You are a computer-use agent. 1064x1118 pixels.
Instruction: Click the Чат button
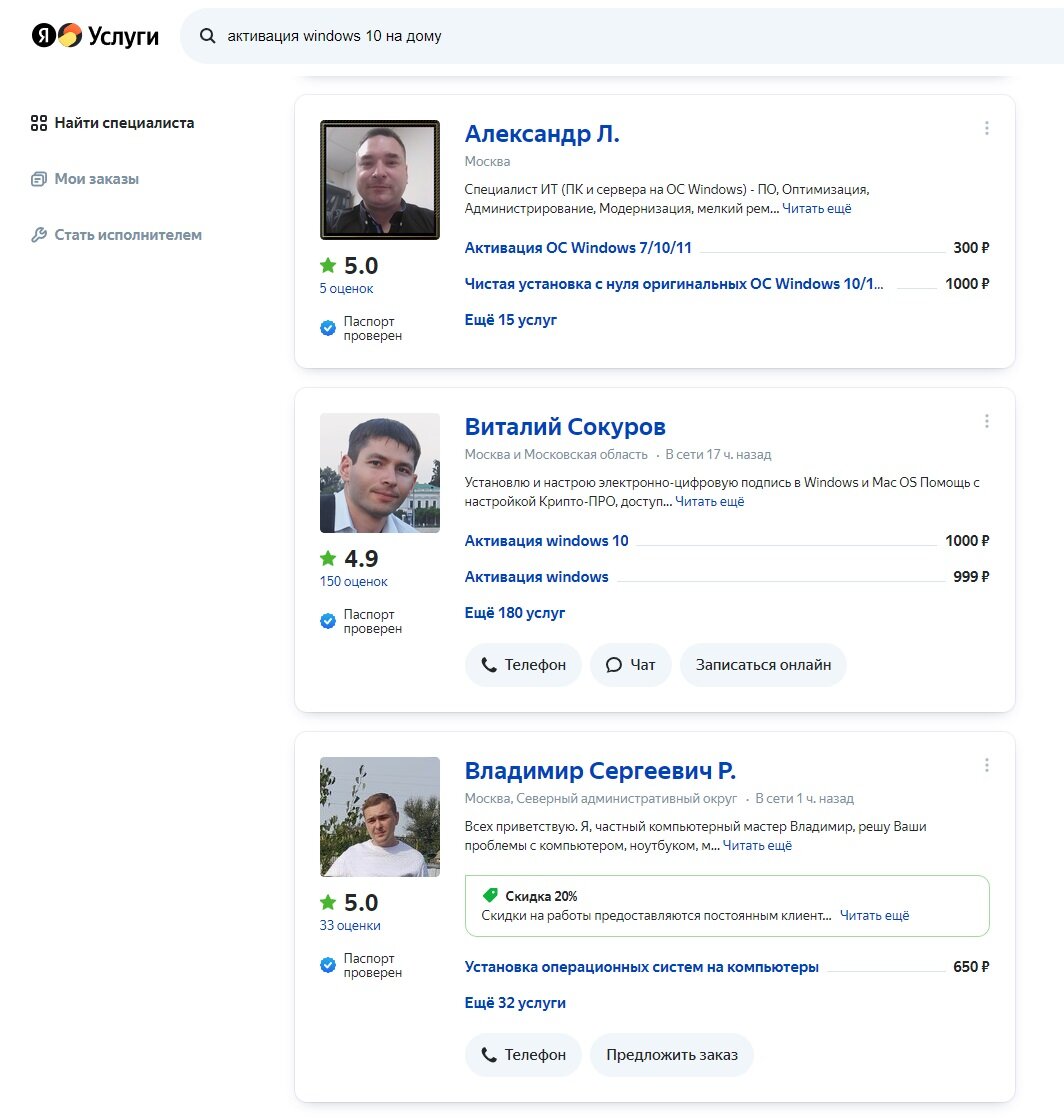tap(630, 665)
